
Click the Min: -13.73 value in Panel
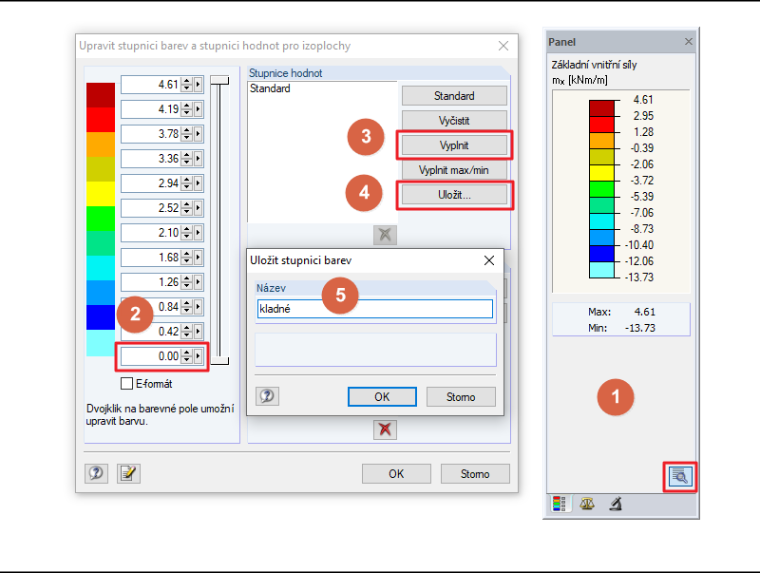(640, 328)
